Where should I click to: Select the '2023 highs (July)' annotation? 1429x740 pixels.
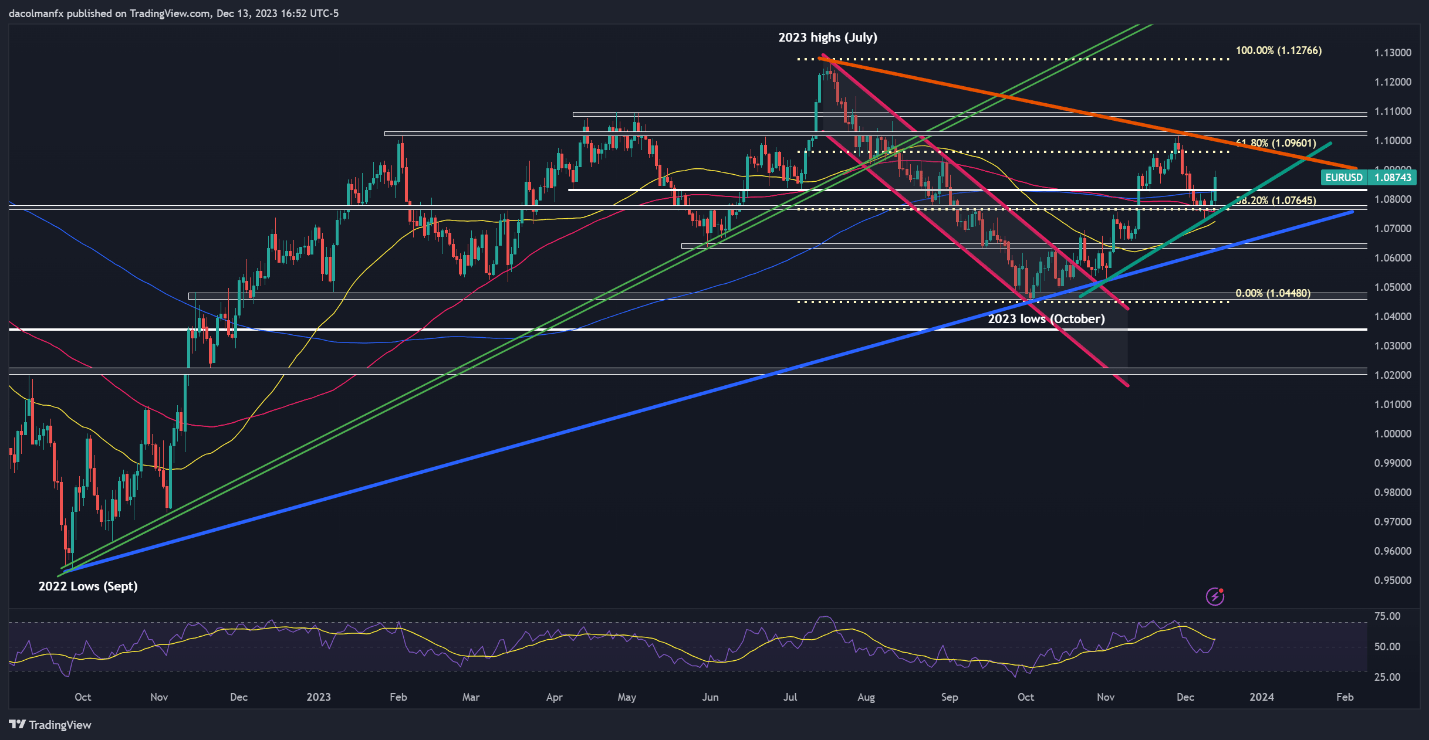(x=828, y=37)
